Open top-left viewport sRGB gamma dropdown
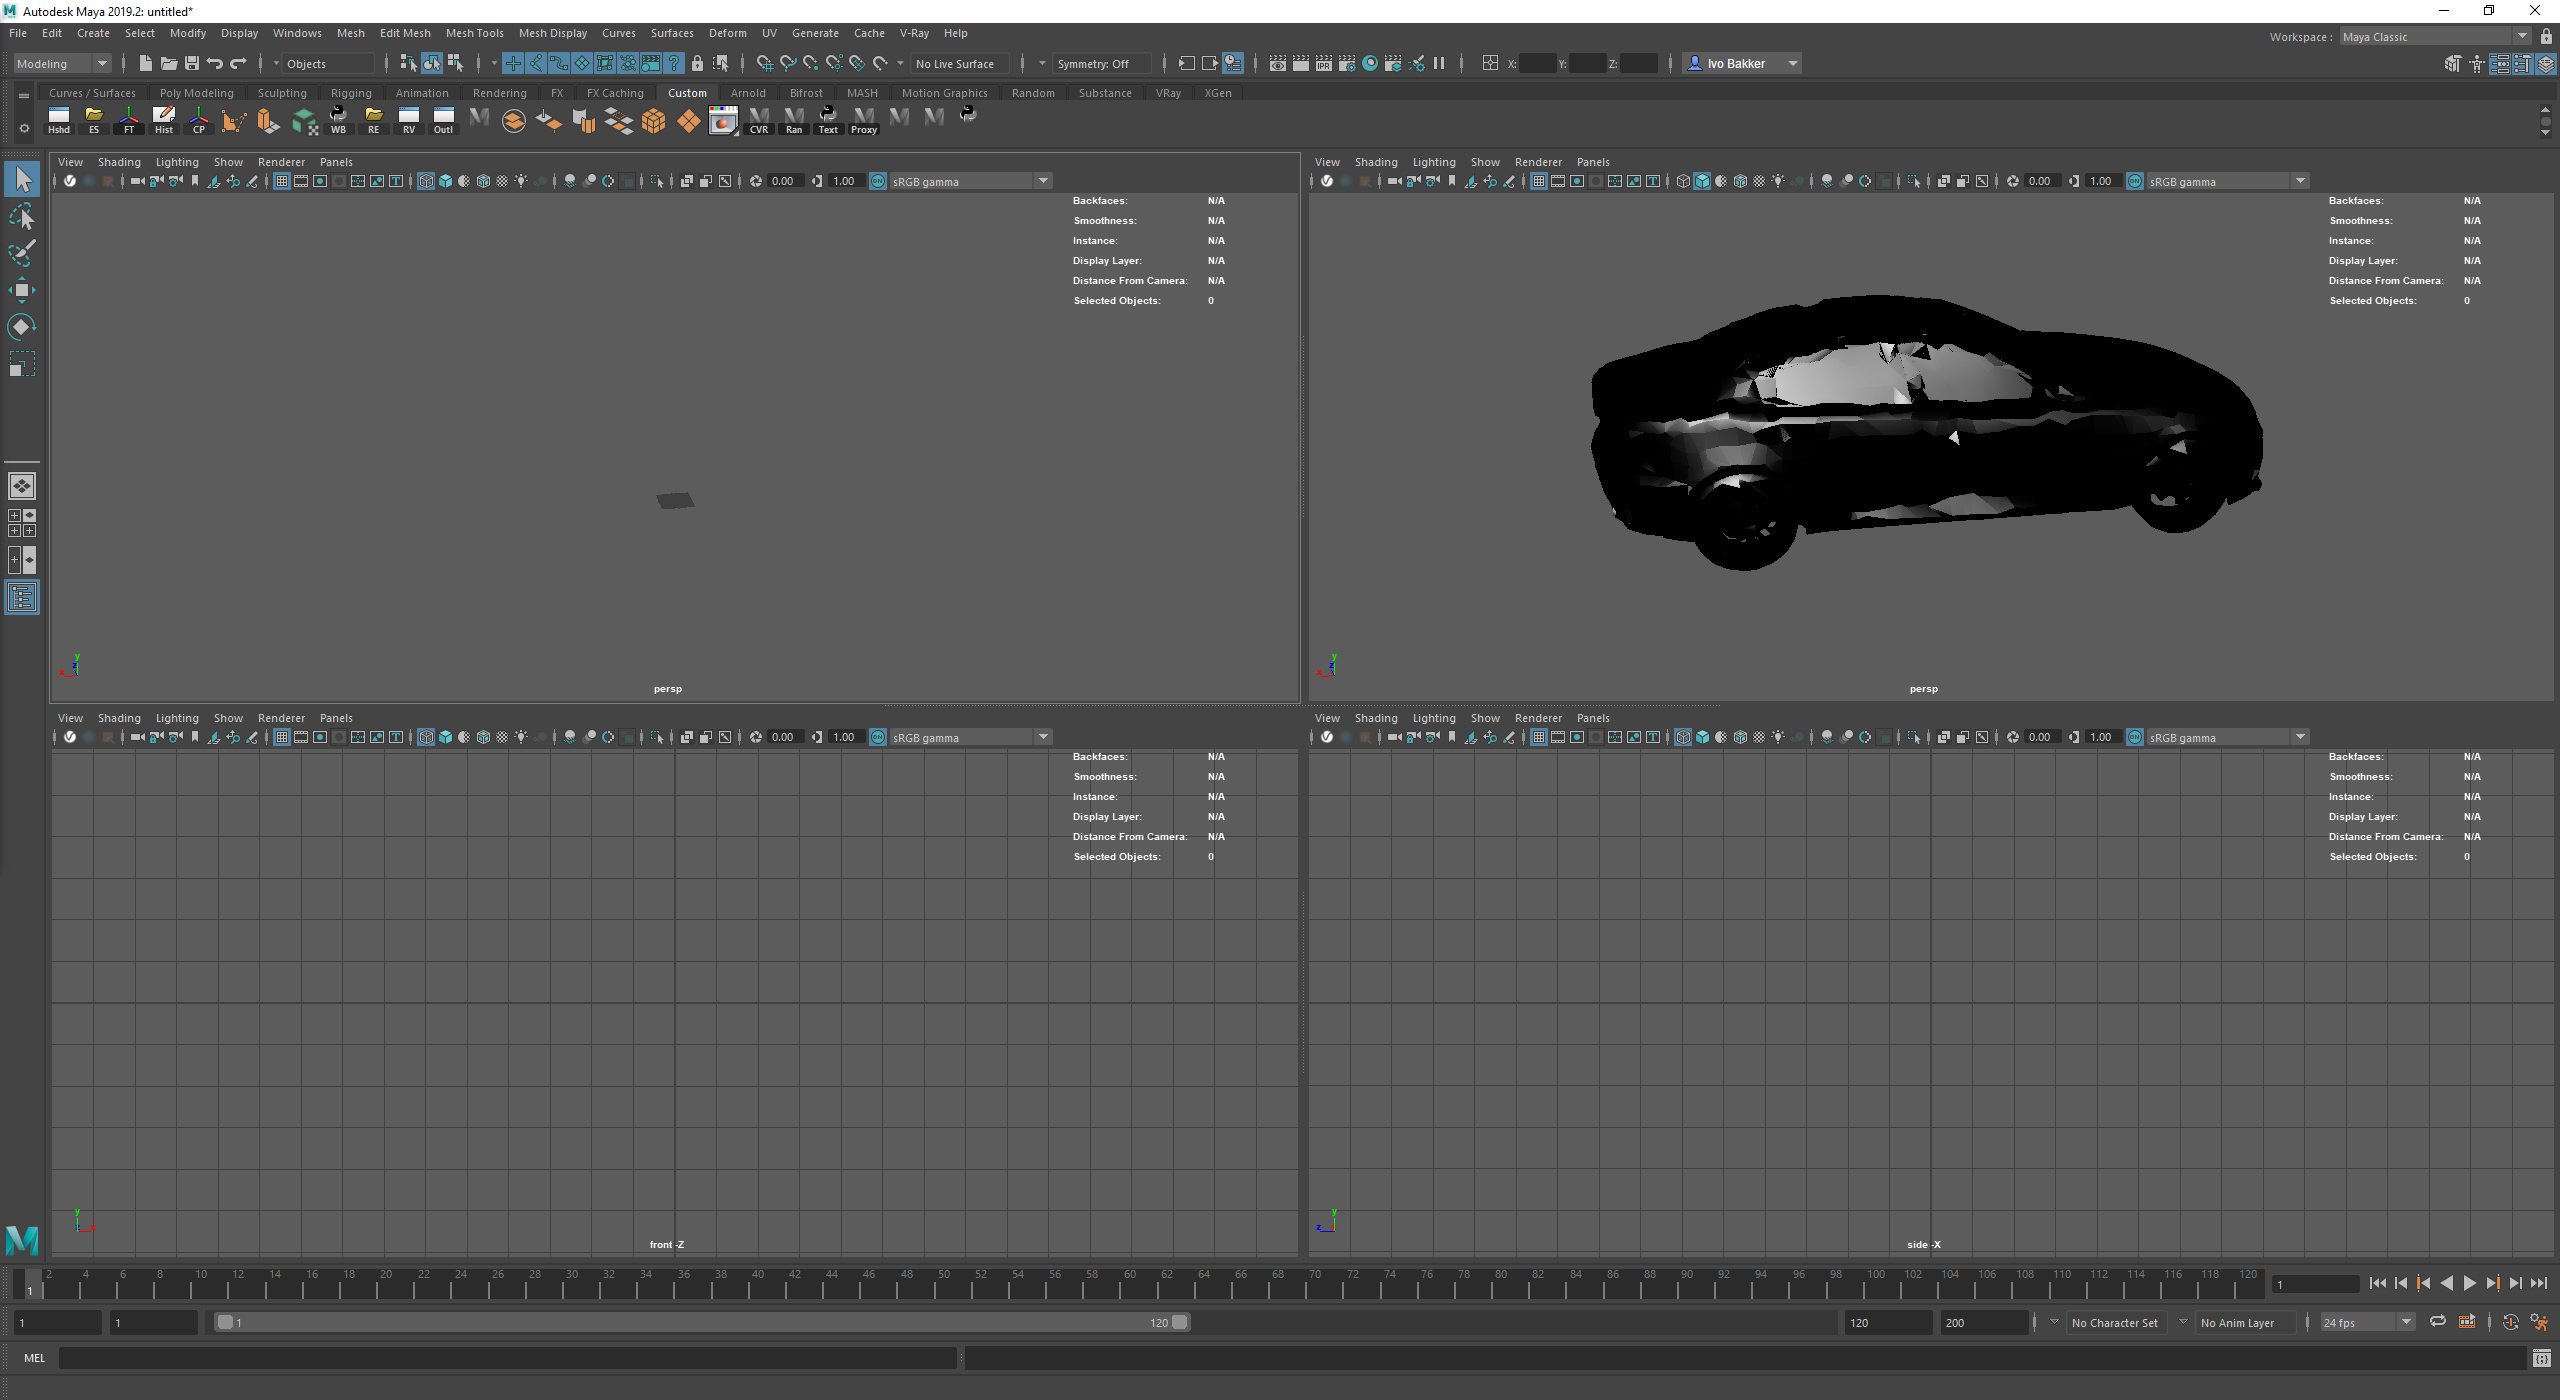The height and width of the screenshot is (1400, 2560). tap(970, 181)
